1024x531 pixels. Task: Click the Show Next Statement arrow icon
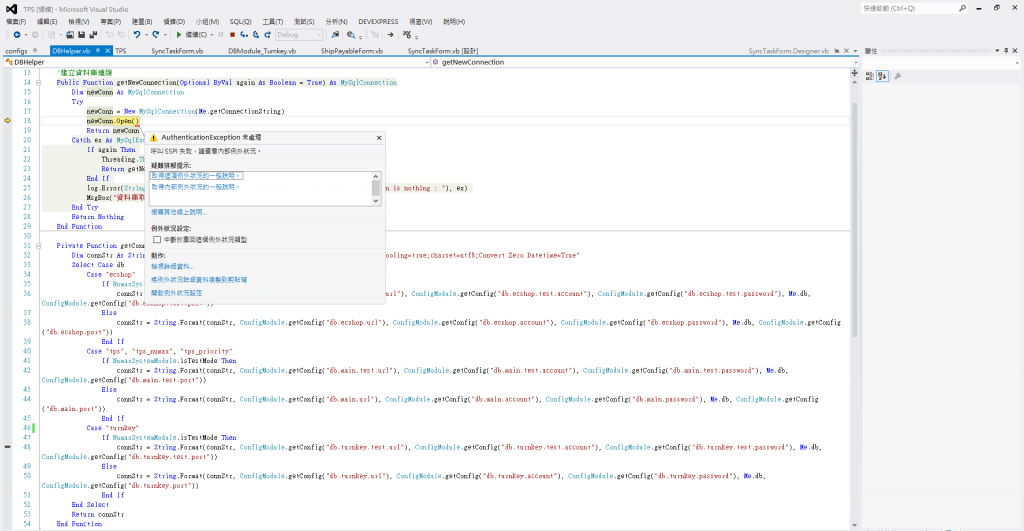[x=390, y=35]
